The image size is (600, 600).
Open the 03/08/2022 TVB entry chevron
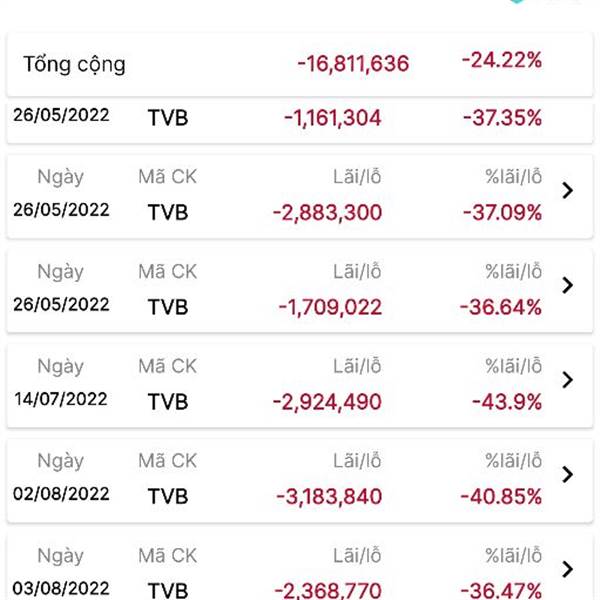pos(567,569)
